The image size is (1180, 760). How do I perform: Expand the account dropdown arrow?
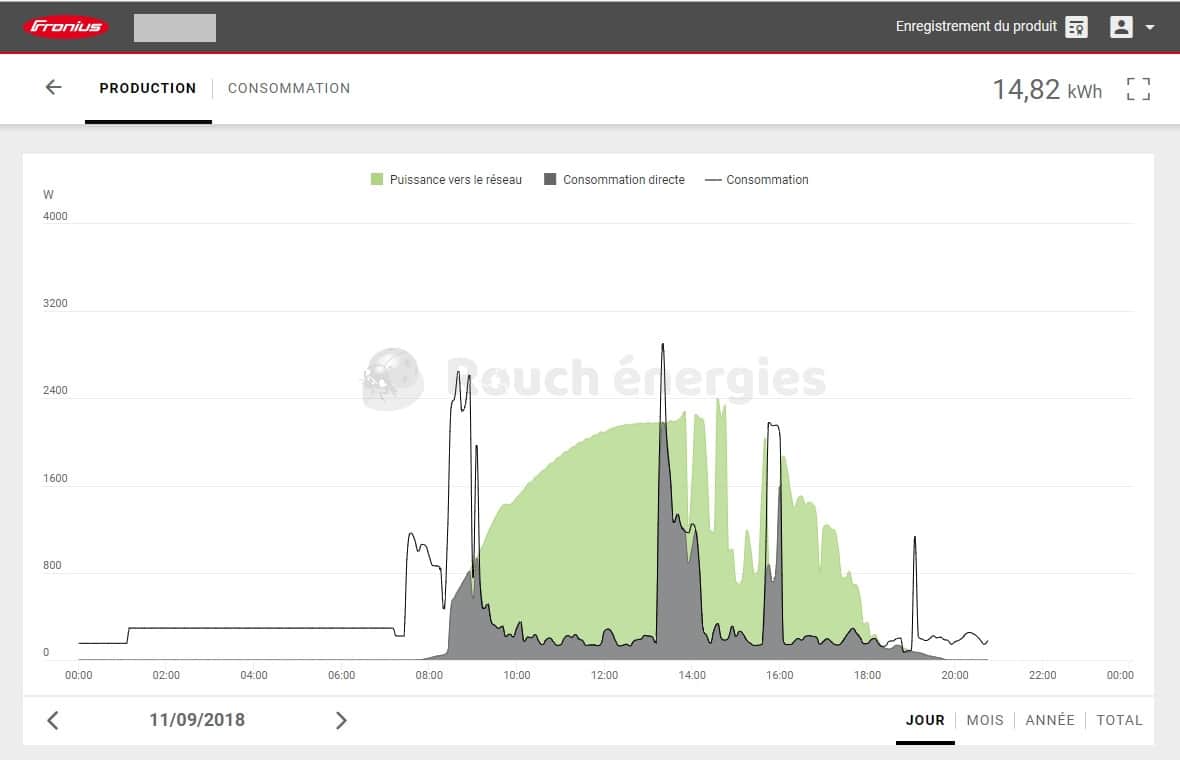(x=1150, y=28)
